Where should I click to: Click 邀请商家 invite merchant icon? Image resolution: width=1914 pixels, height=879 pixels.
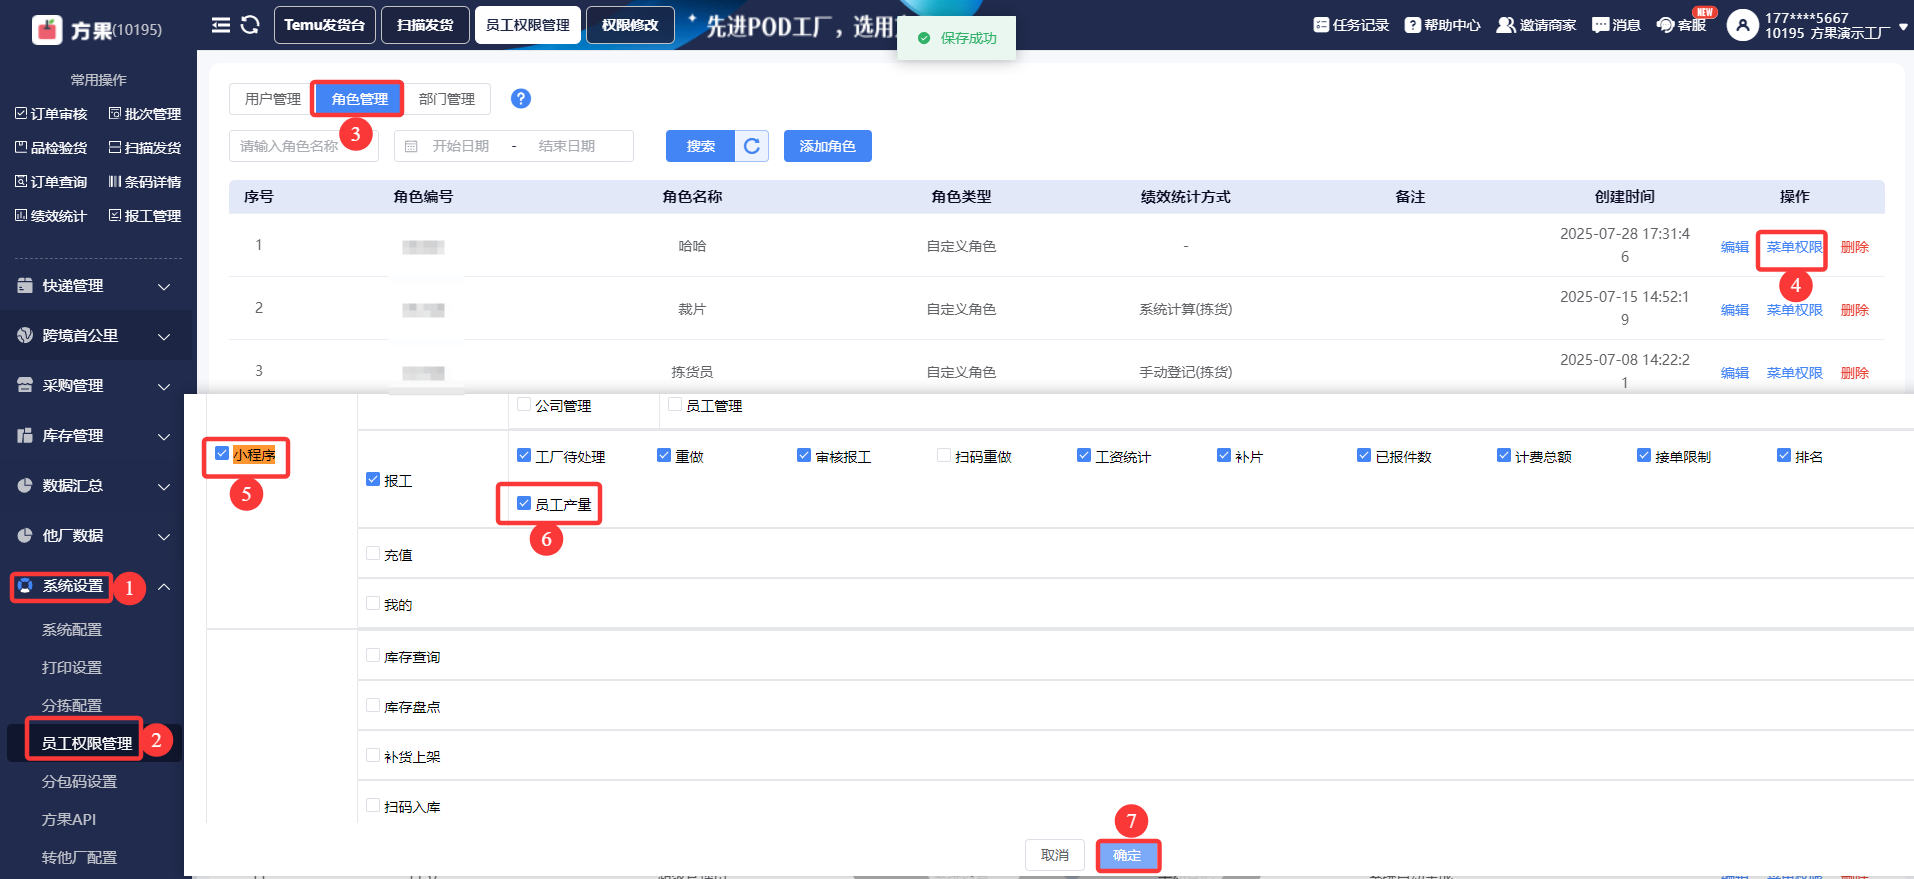(1505, 25)
